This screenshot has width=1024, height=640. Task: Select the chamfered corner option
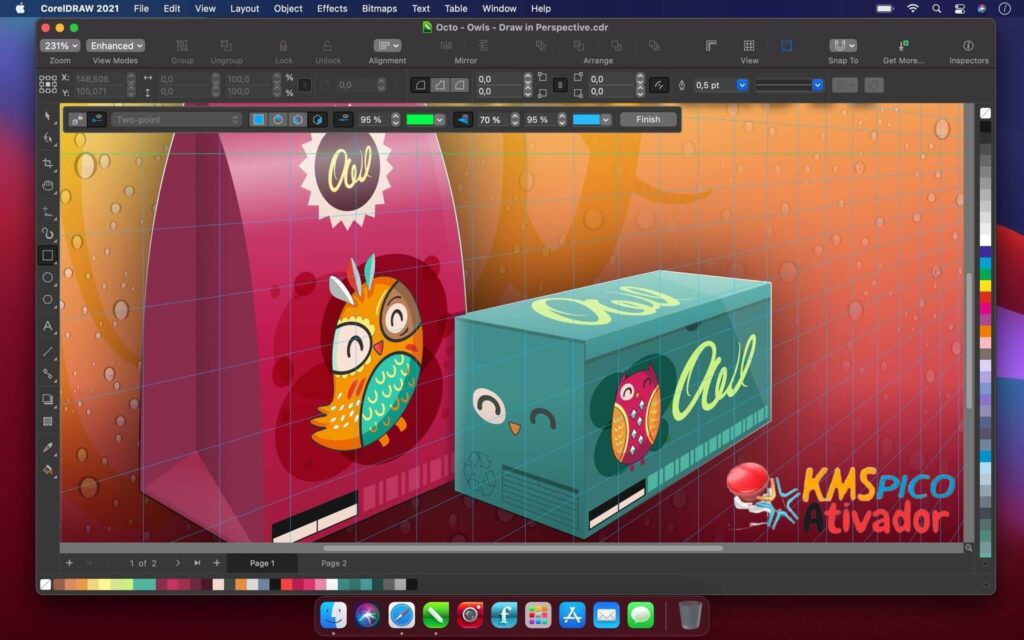click(460, 85)
